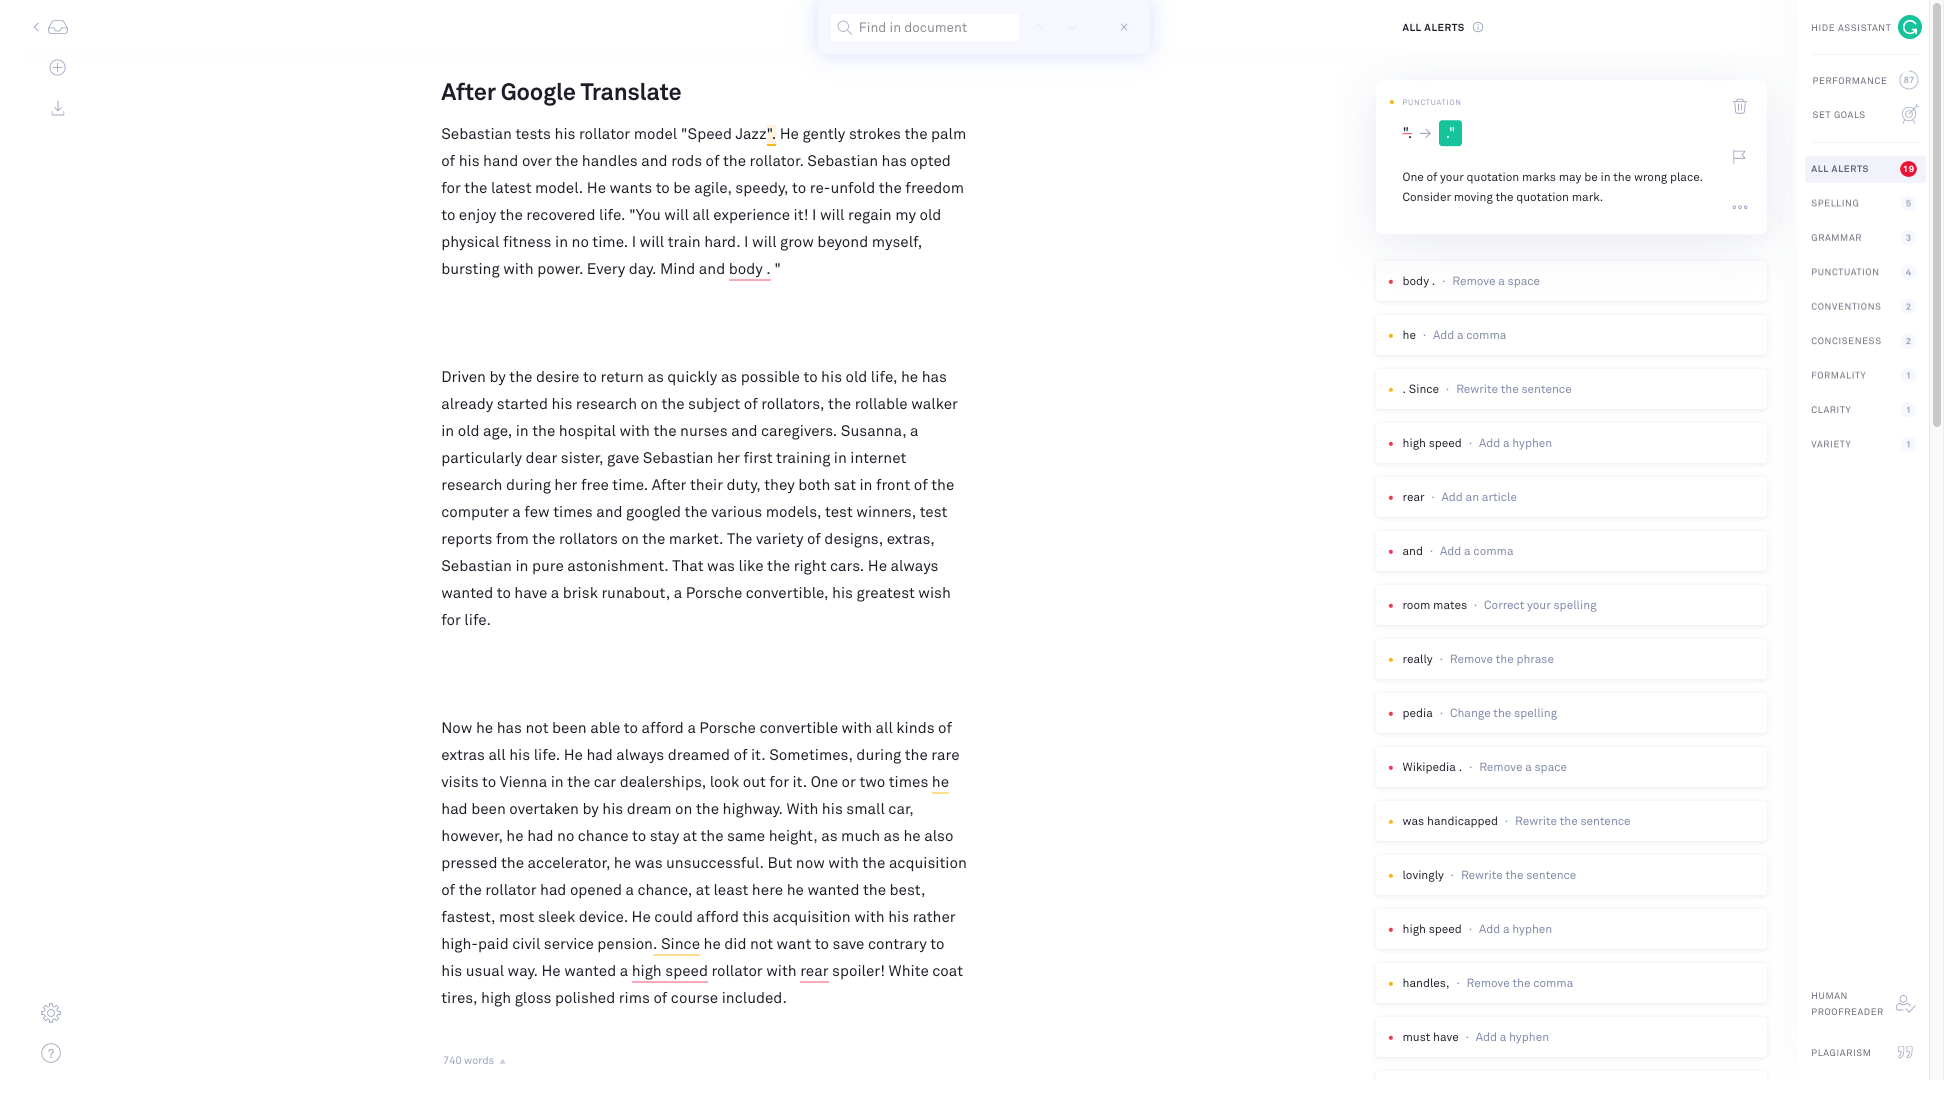Expand the 'lovingly' rewrite the sentence alert
This screenshot has height=1108, width=1944.
[1571, 875]
